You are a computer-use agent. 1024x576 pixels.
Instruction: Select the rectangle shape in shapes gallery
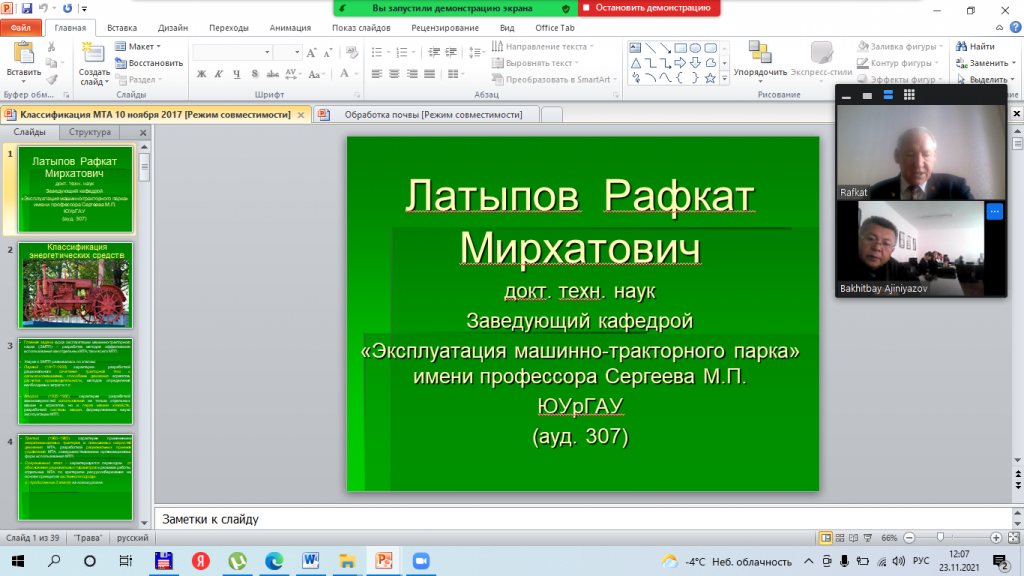coord(680,48)
